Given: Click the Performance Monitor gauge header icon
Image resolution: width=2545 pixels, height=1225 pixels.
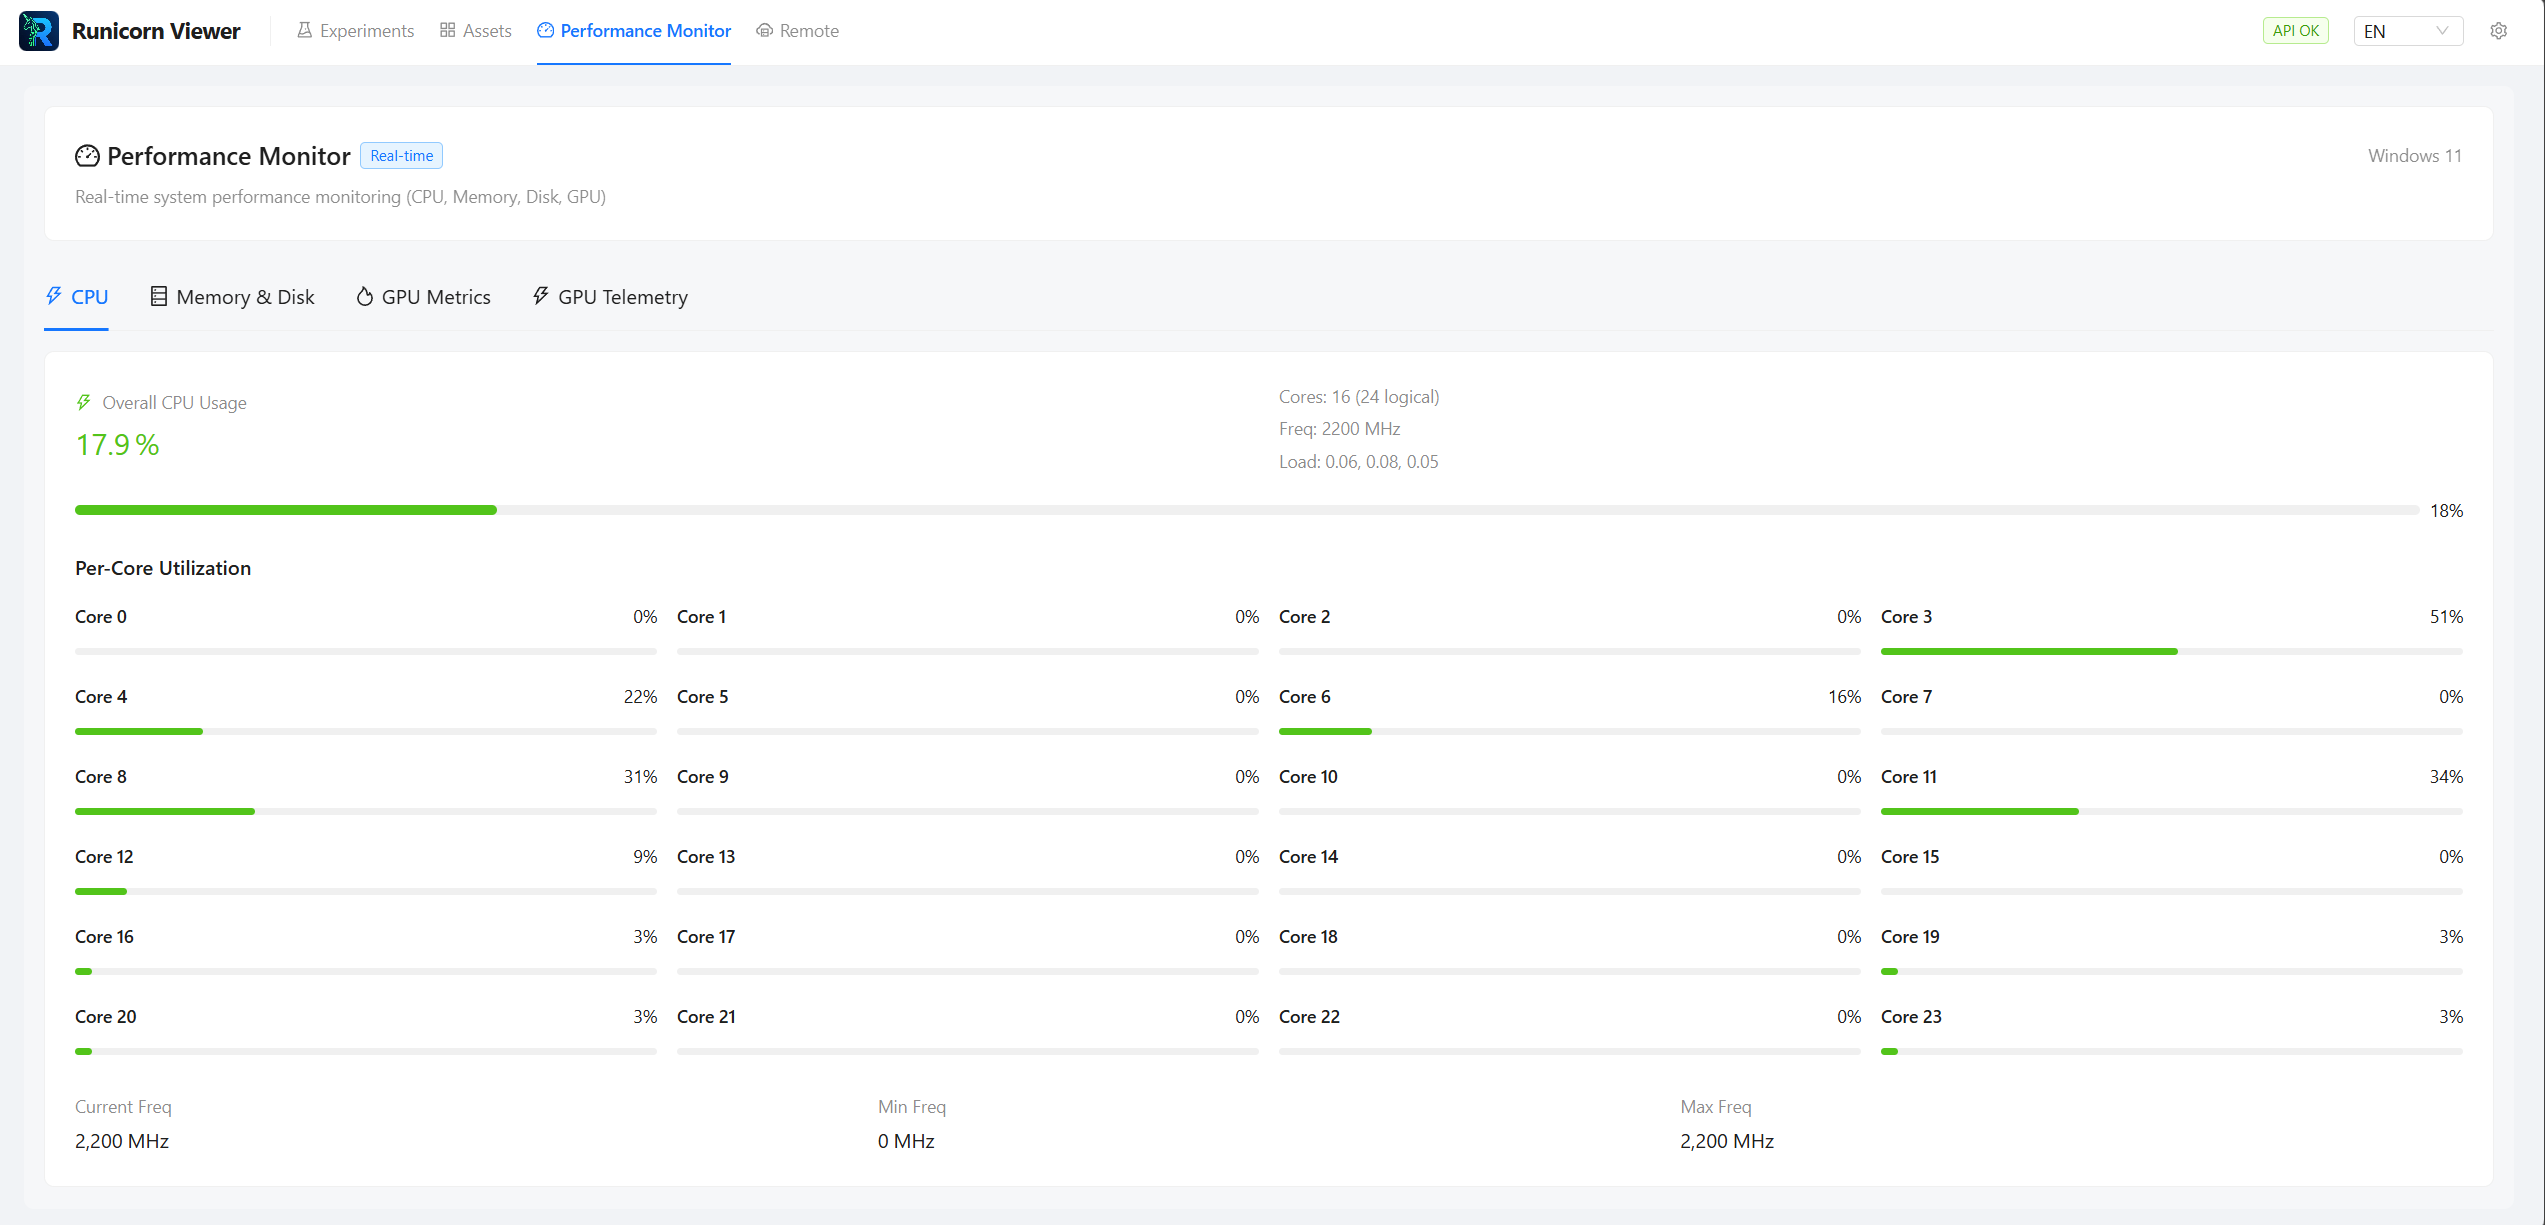Looking at the screenshot, I should 87,156.
